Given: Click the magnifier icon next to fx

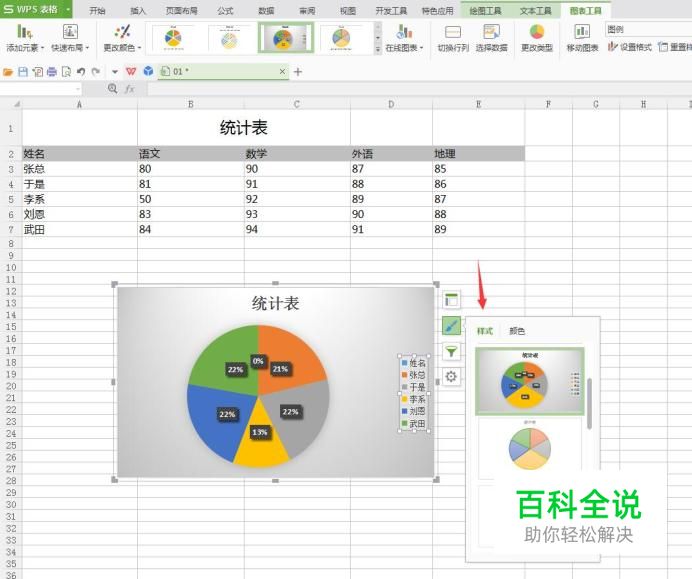Looking at the screenshot, I should (x=113, y=89).
